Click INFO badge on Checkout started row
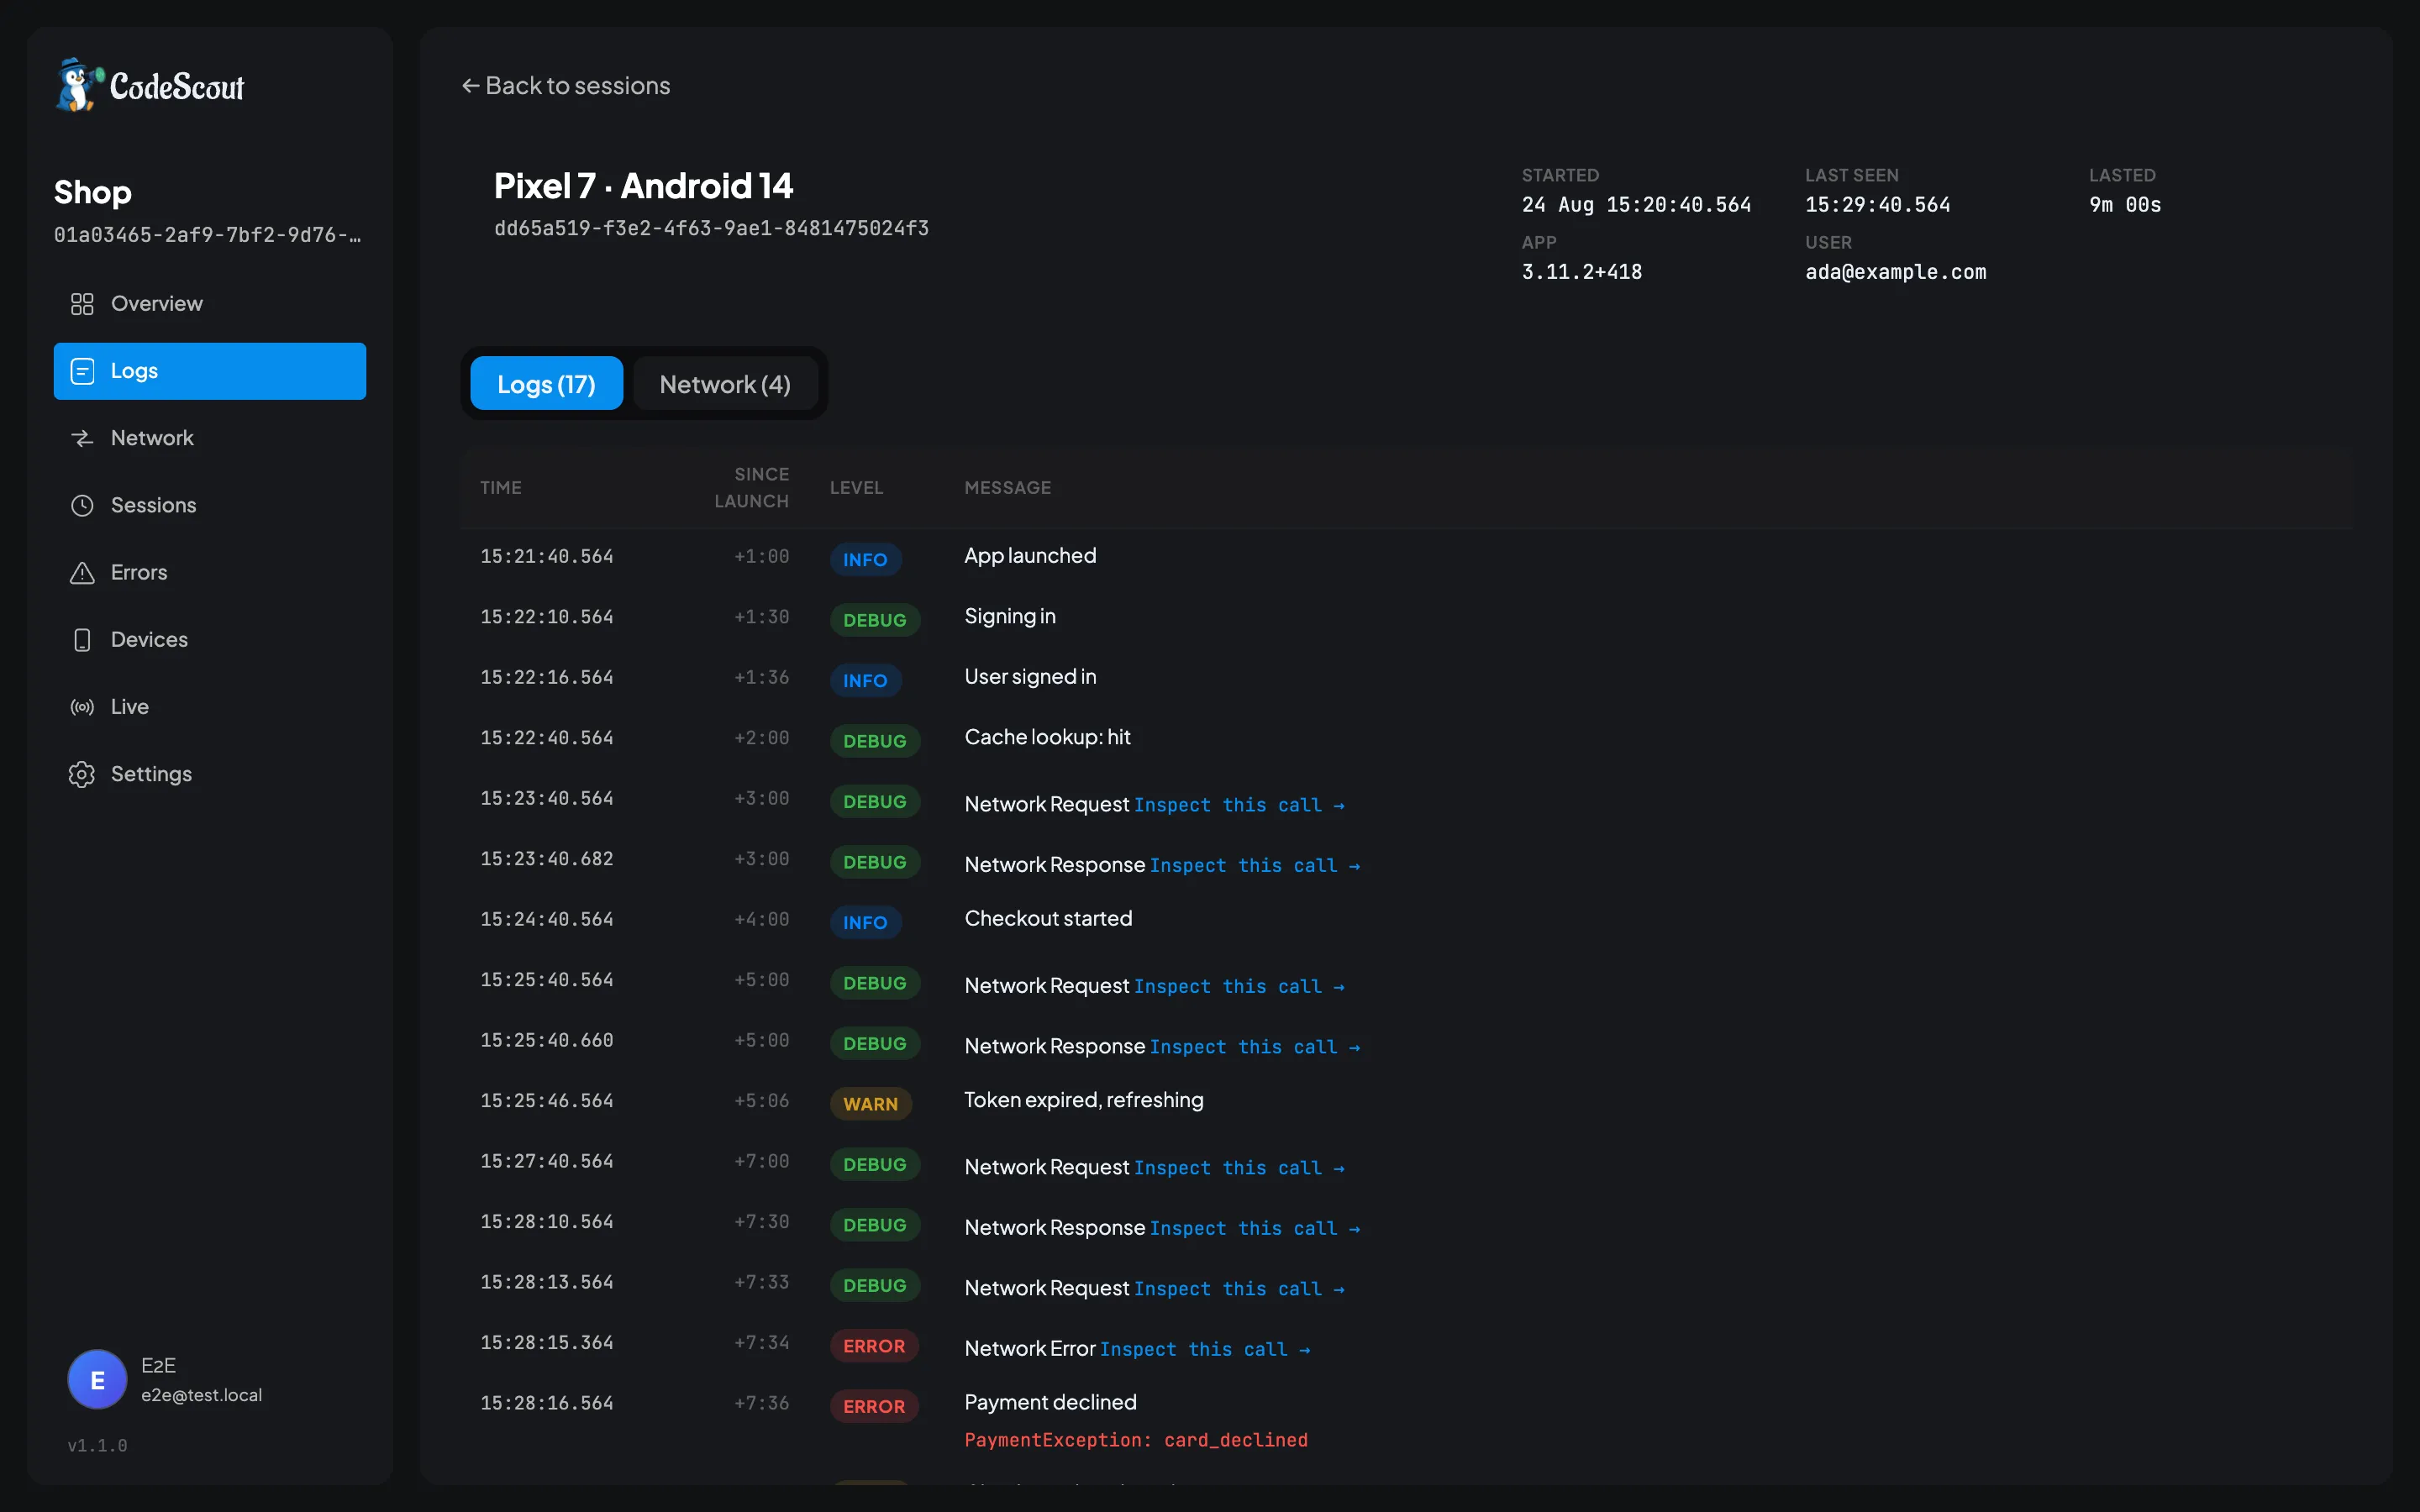Screen dimensions: 2420x1512 point(865,923)
